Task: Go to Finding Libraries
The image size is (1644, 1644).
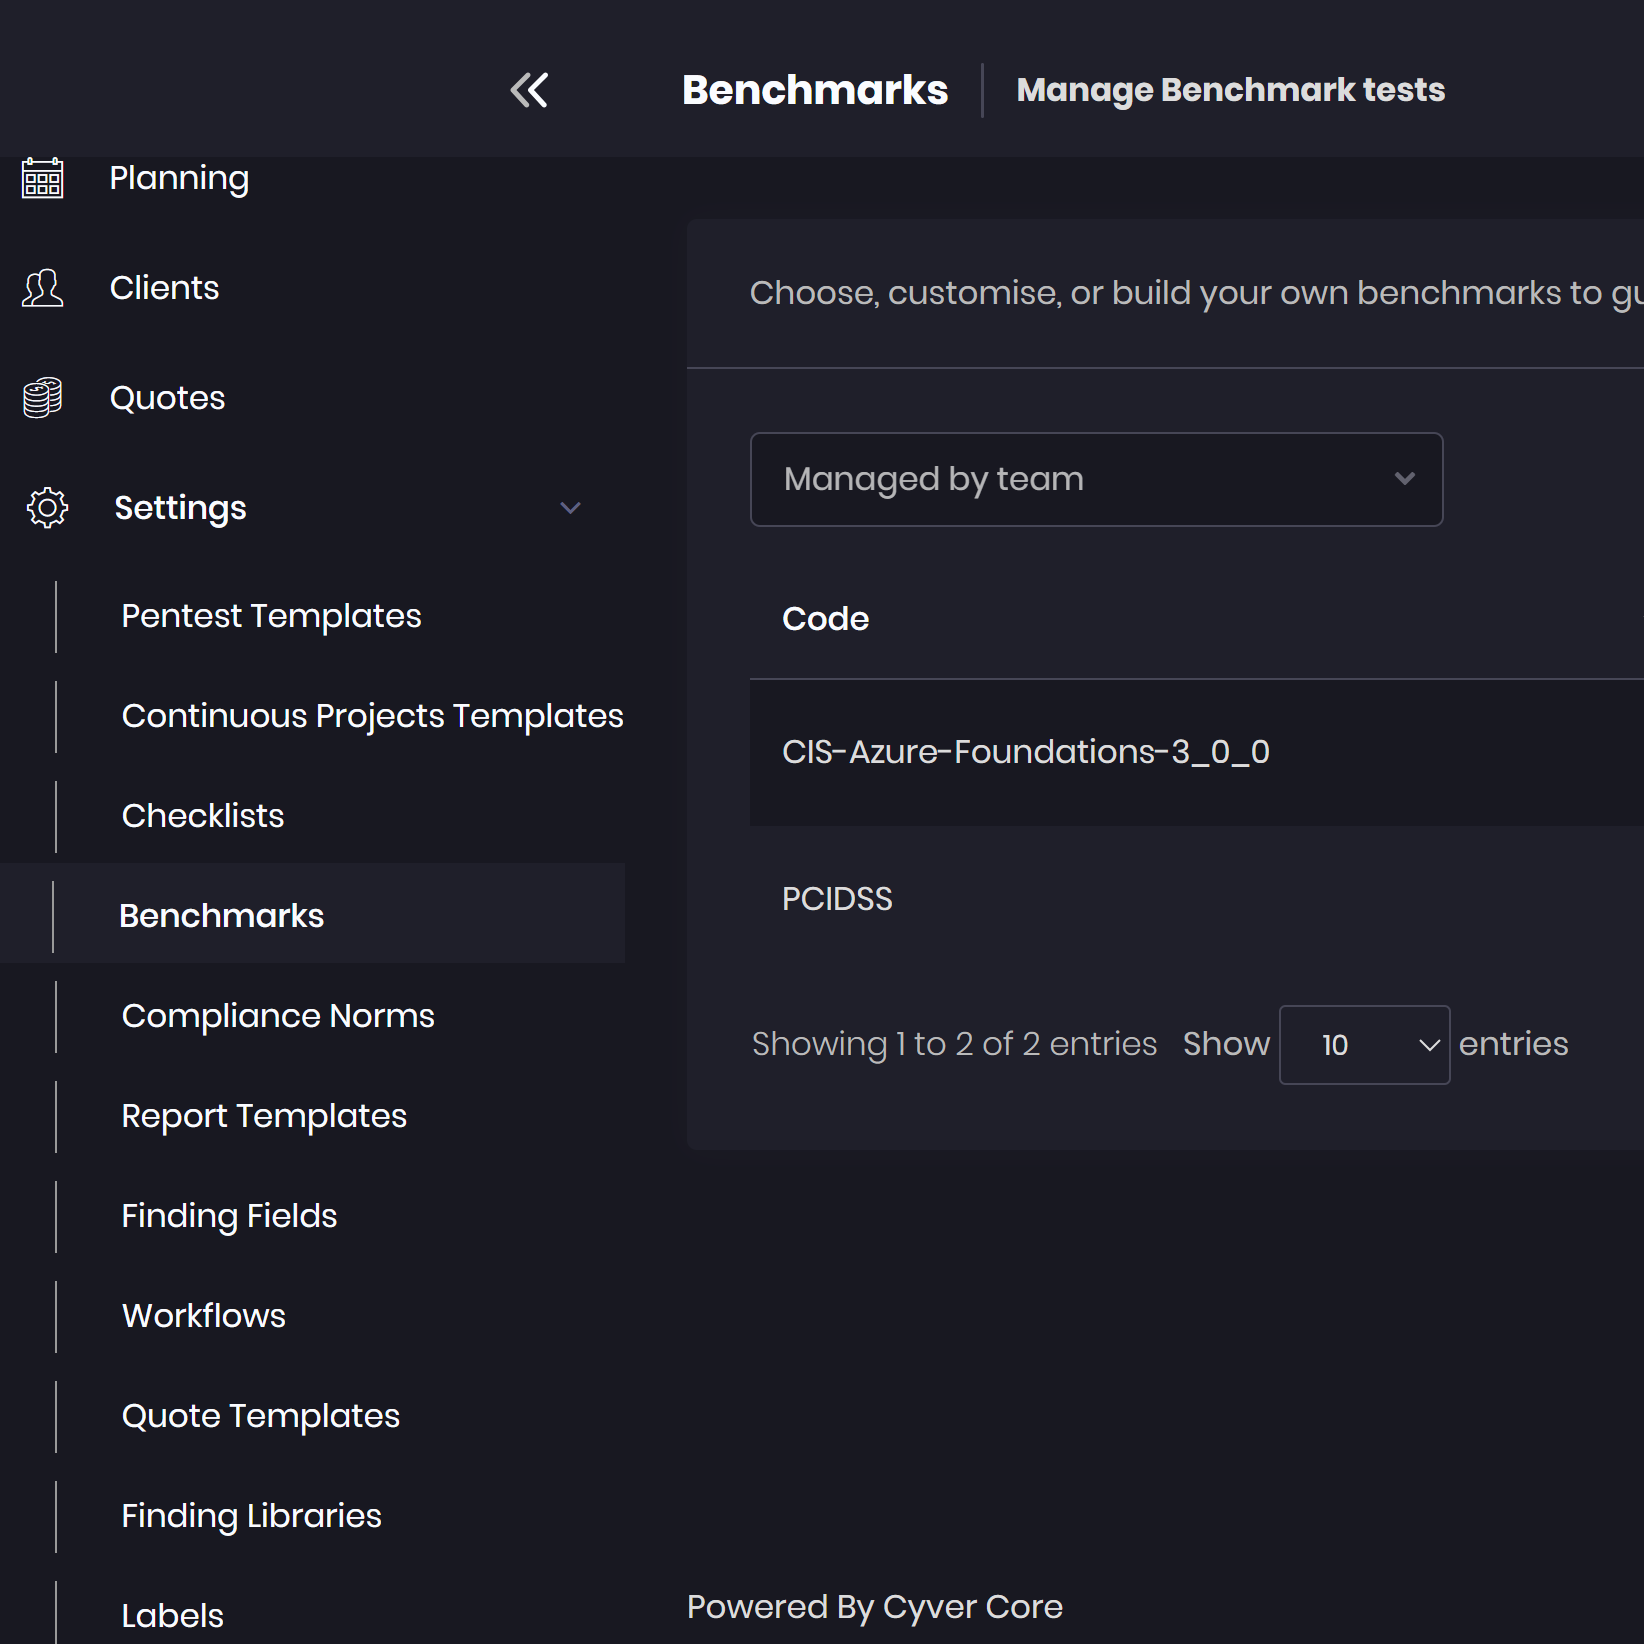Action: [x=251, y=1516]
